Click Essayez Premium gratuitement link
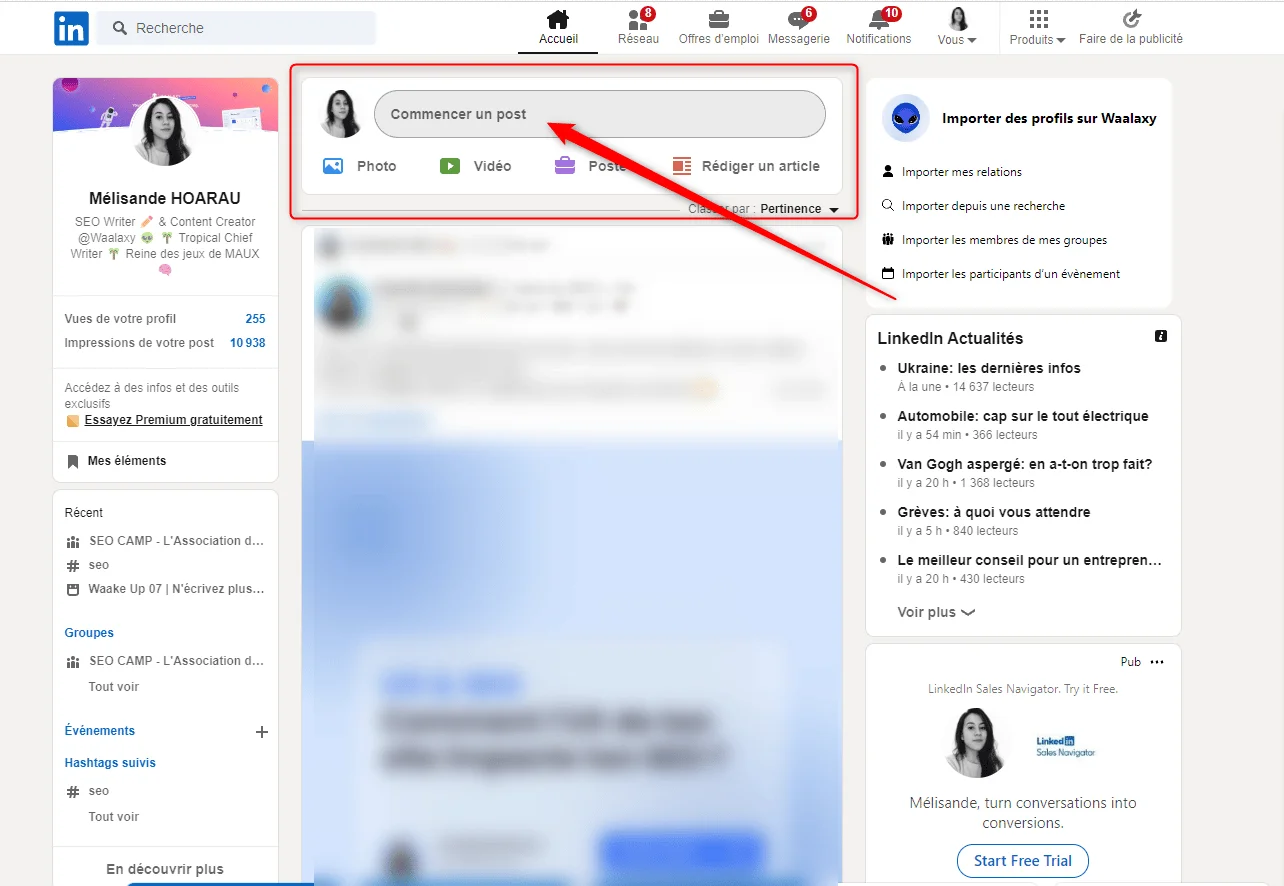The height and width of the screenshot is (886, 1284). click(x=173, y=420)
